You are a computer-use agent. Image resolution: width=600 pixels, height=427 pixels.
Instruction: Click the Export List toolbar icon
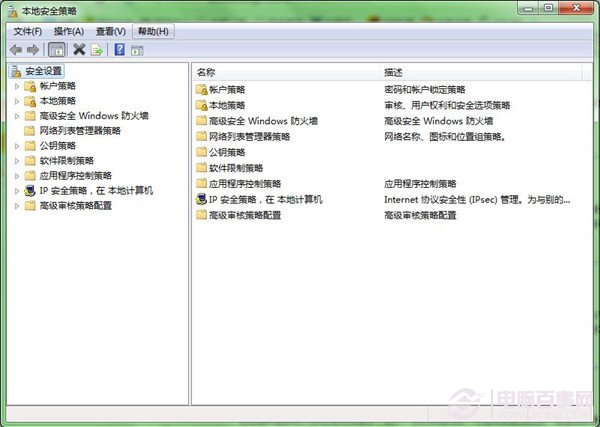97,49
